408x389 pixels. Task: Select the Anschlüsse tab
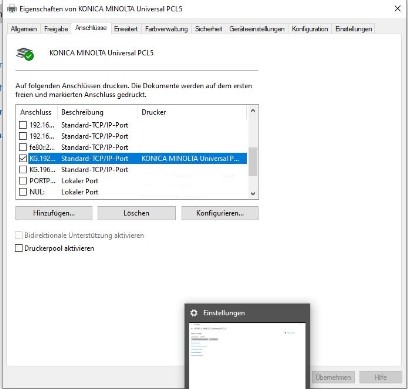(x=91, y=28)
